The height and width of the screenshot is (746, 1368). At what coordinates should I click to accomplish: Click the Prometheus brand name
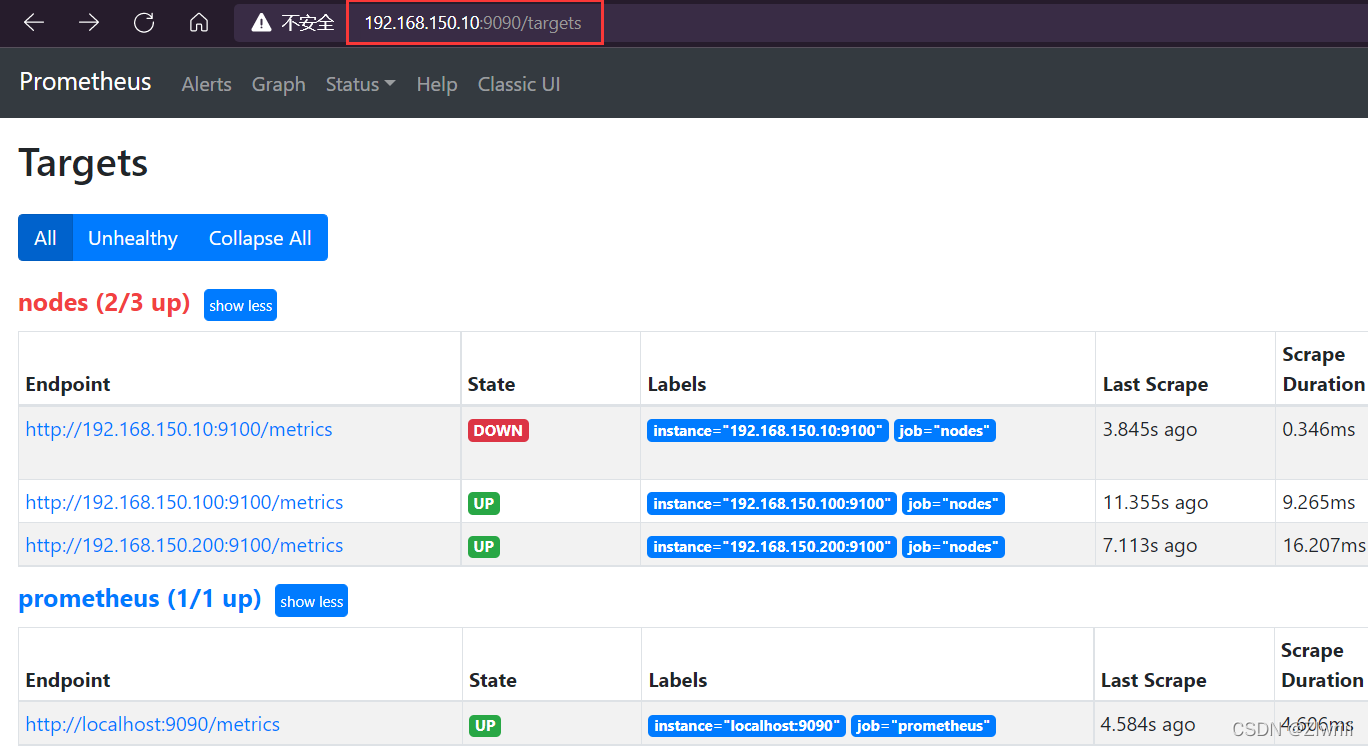click(x=85, y=82)
